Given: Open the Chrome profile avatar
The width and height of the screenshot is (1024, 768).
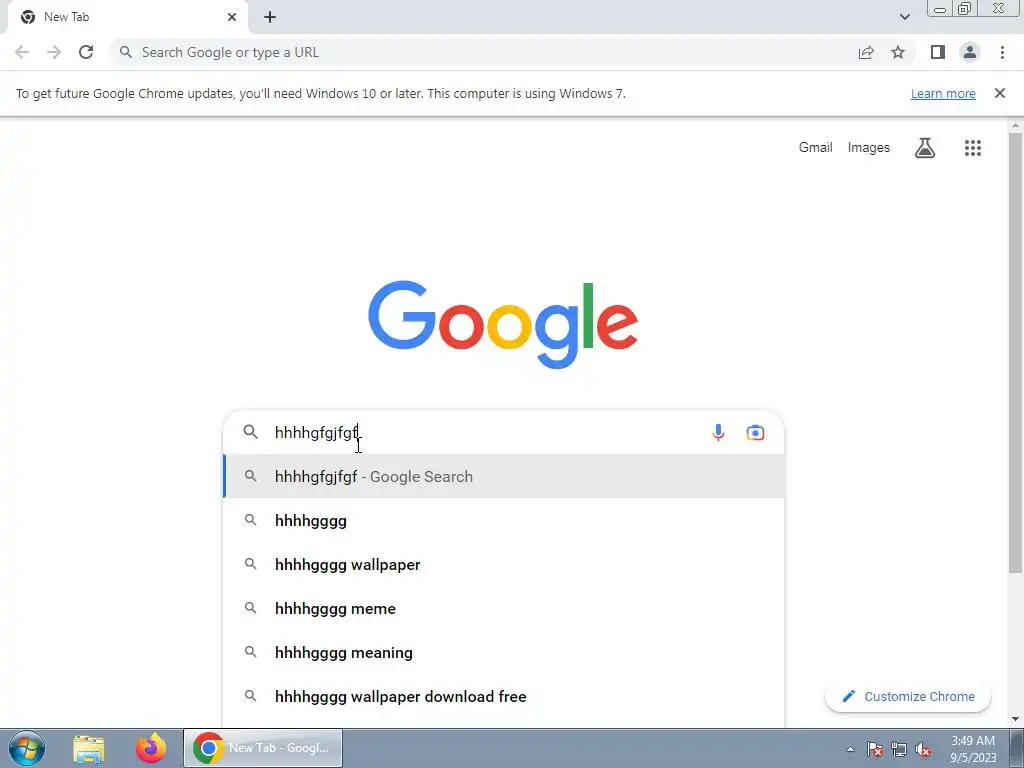Looking at the screenshot, I should click(x=970, y=52).
